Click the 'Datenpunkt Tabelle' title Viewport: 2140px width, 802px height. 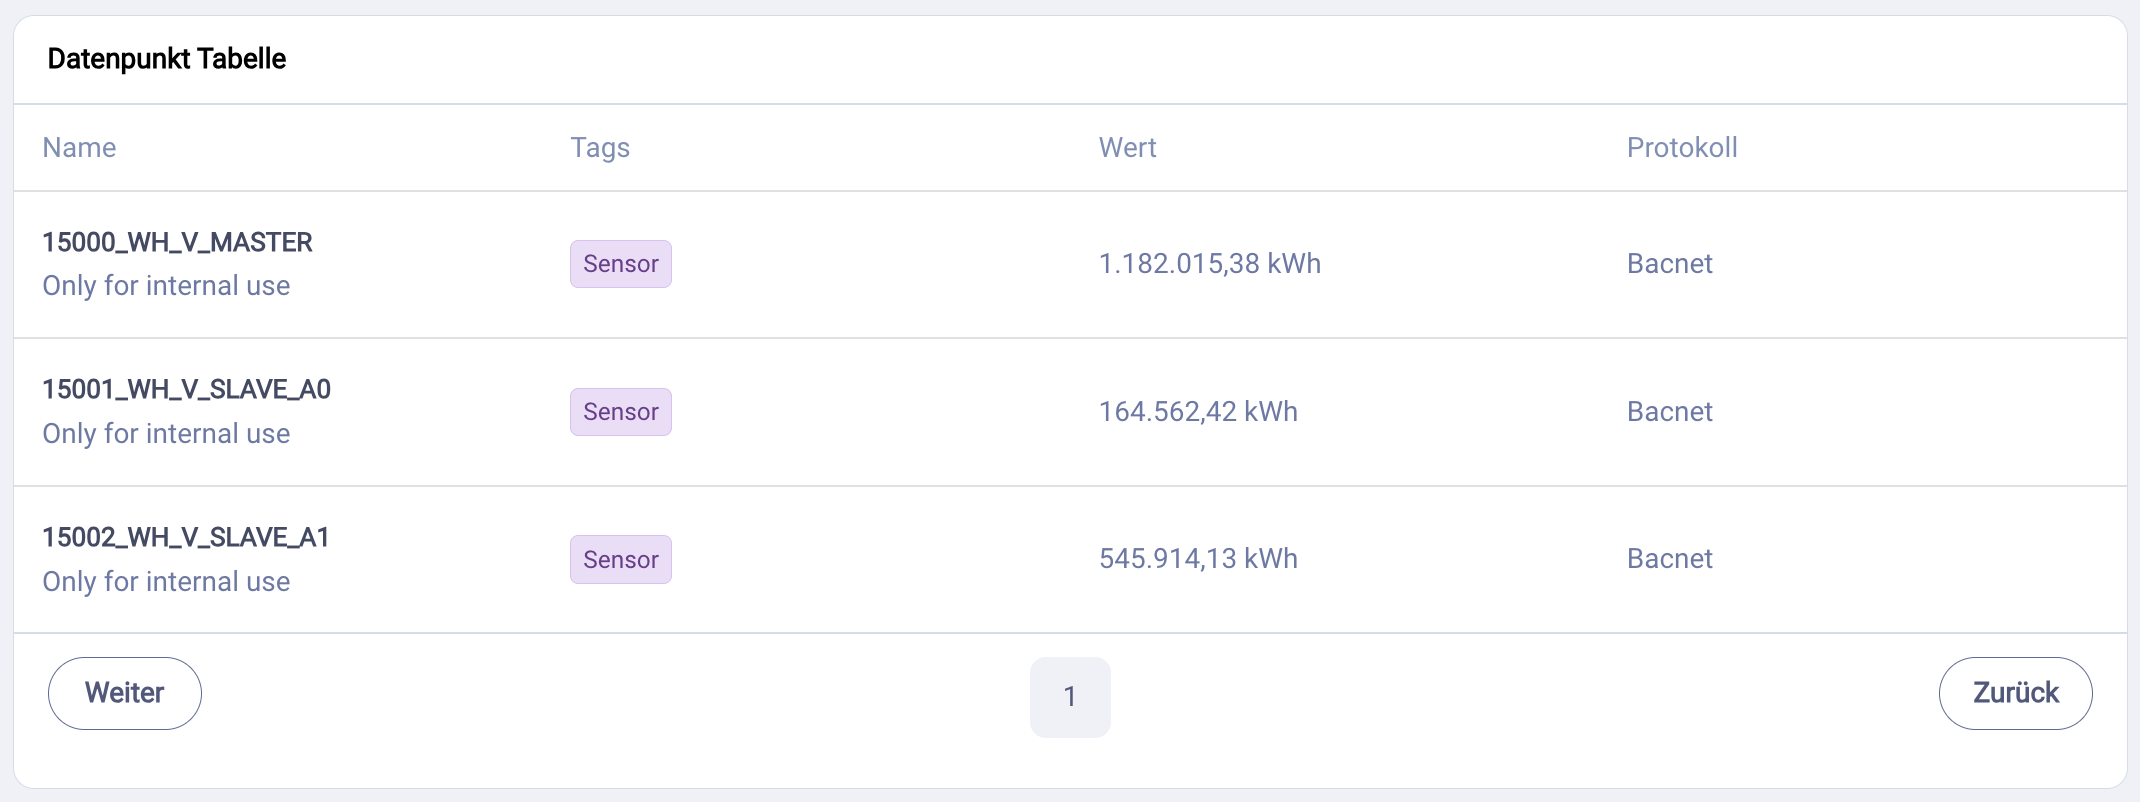pyautogui.click(x=167, y=59)
